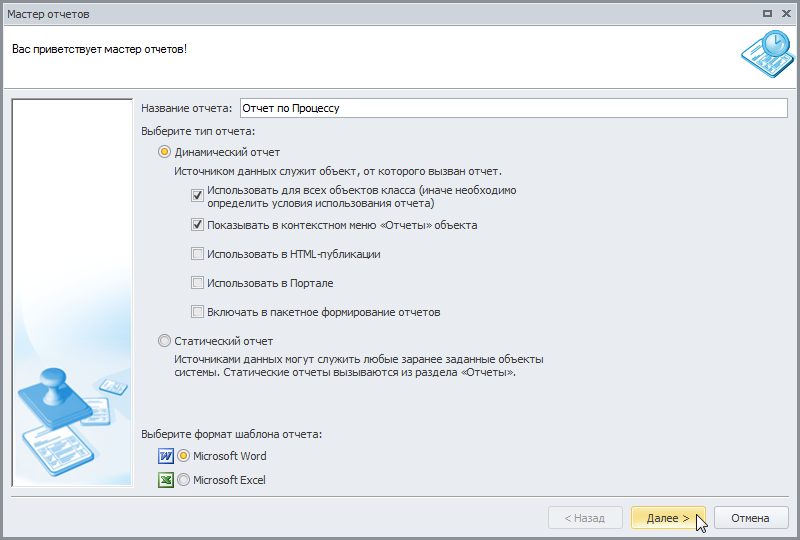
Task: Choose Microsoft Word template format
Action: [x=184, y=456]
